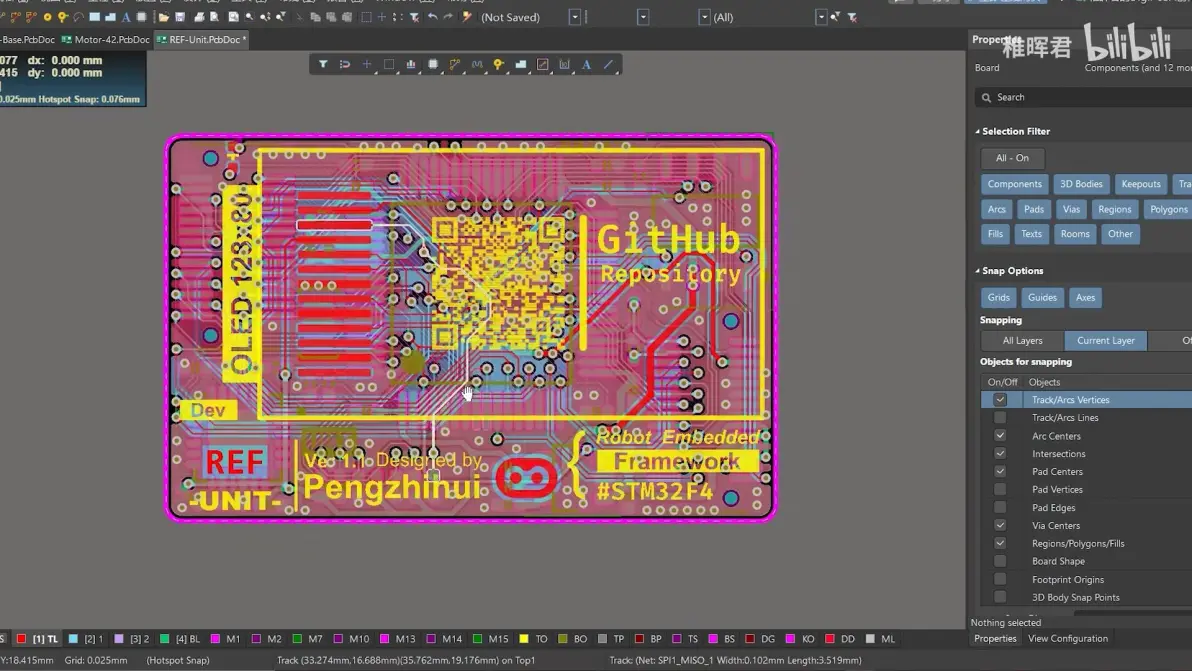Switch to REF-Unit.PcbDoc document tab

point(201,40)
